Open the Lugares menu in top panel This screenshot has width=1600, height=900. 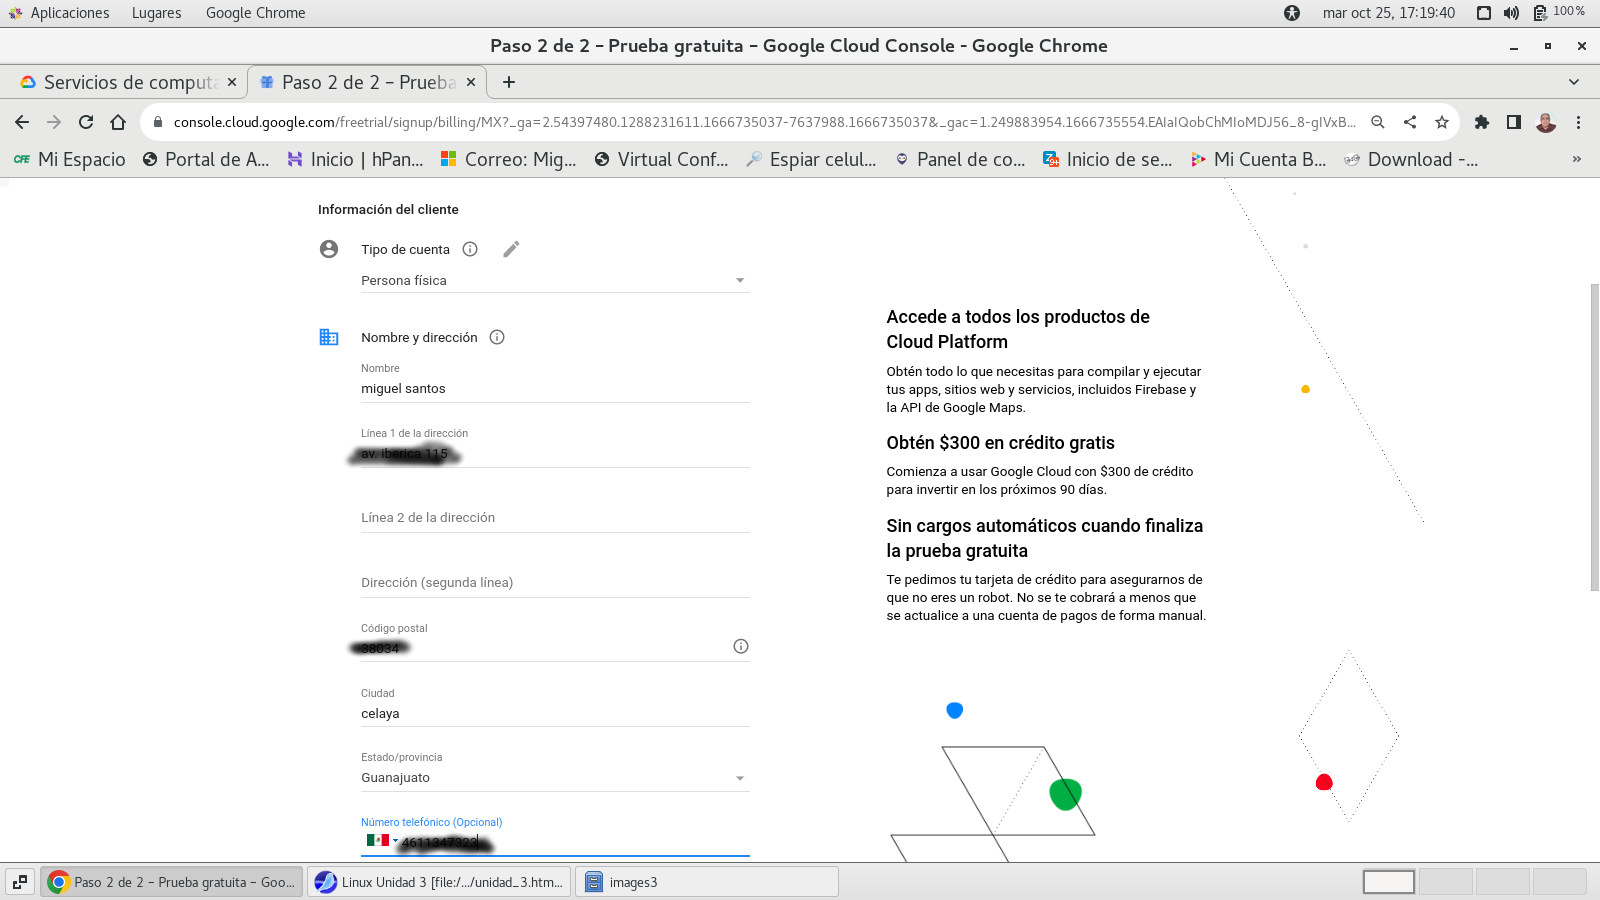pyautogui.click(x=156, y=13)
